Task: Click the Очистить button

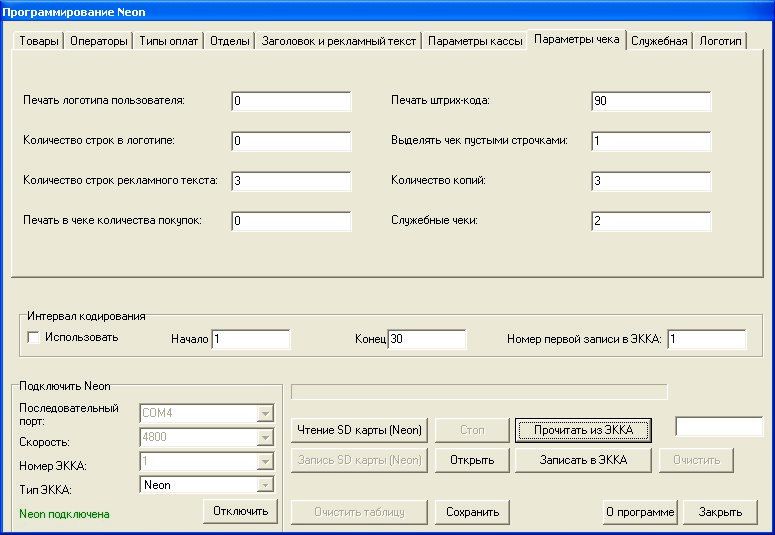Action: click(696, 460)
